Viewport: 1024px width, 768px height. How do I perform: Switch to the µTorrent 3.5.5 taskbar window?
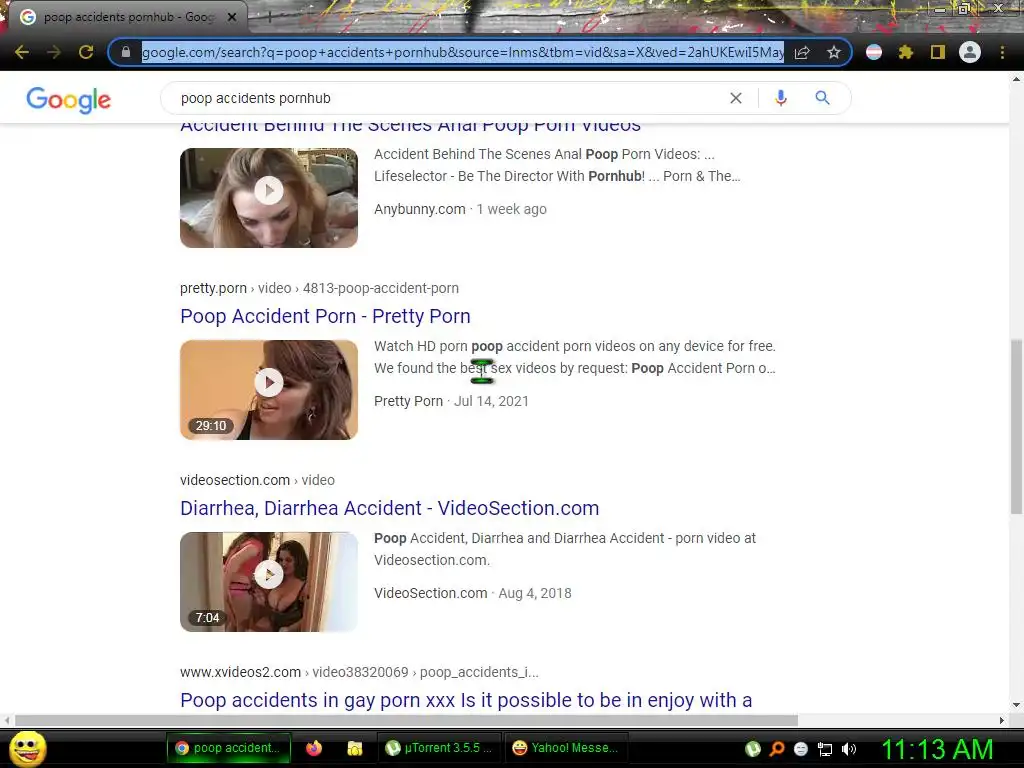[439, 748]
